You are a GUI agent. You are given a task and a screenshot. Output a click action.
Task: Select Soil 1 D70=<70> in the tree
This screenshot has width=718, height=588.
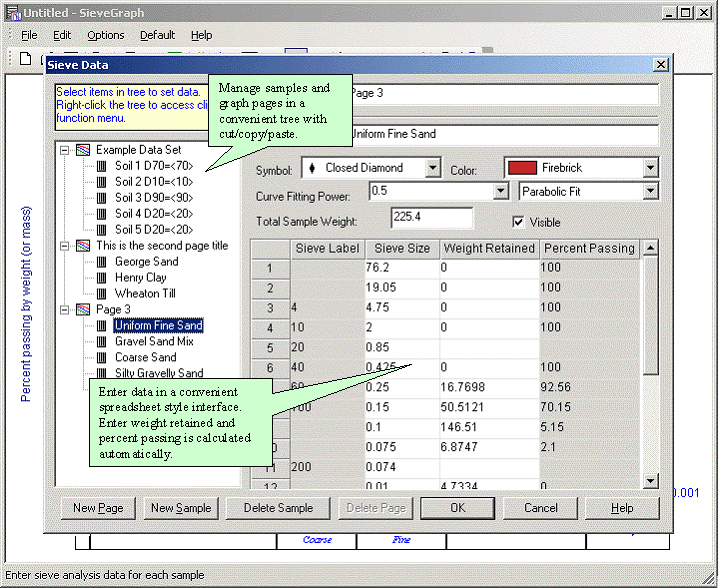[x=154, y=166]
